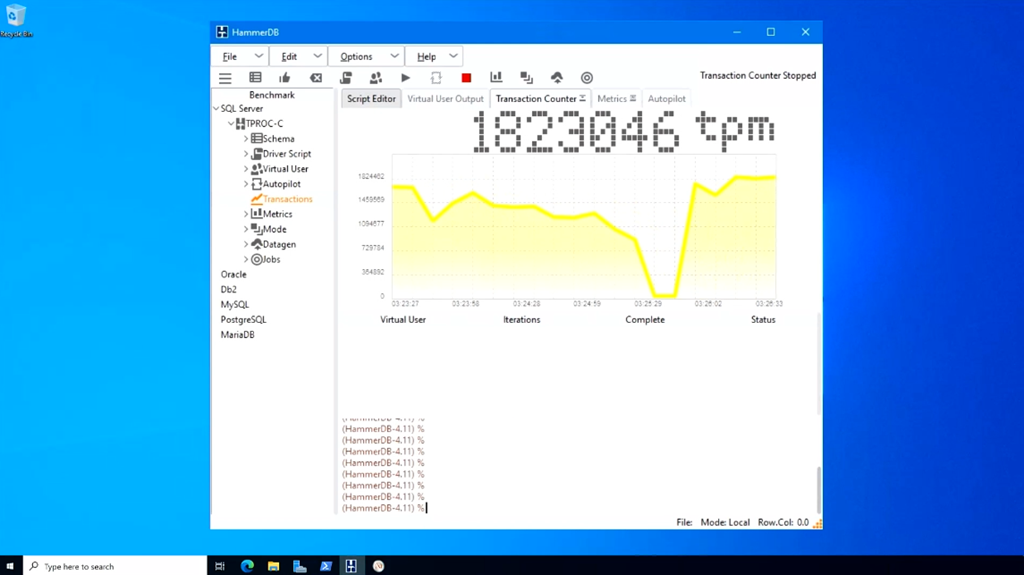The image size is (1024, 575).
Task: Toggle the red Transaction Counter stop button
Action: coord(466,78)
